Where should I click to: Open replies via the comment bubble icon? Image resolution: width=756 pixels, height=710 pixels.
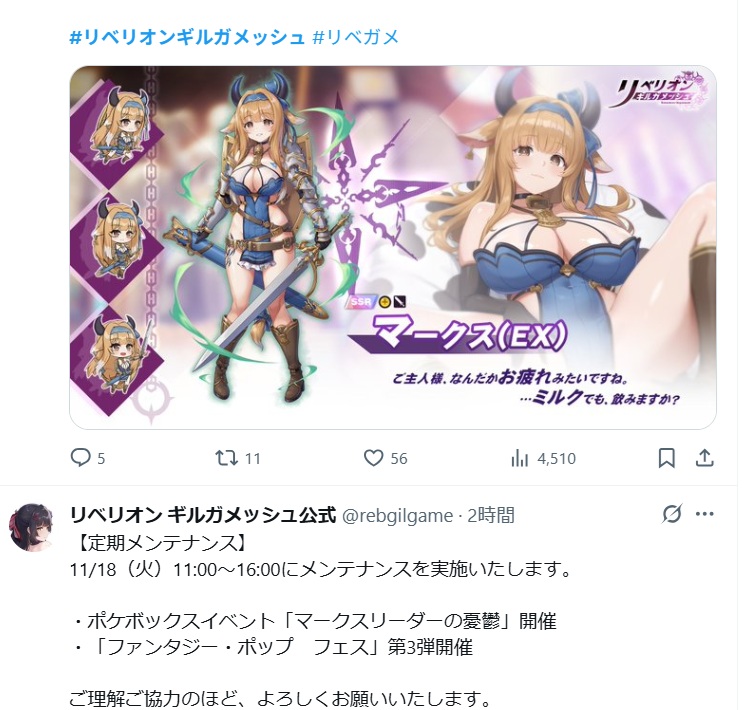coord(80,458)
